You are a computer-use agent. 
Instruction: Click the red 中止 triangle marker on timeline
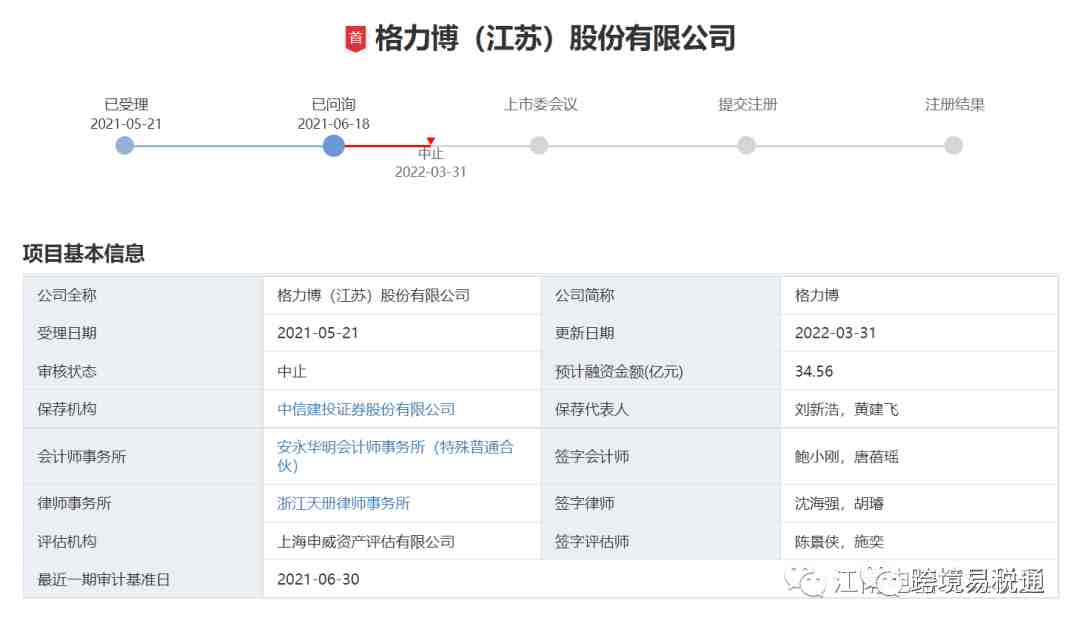click(x=430, y=141)
